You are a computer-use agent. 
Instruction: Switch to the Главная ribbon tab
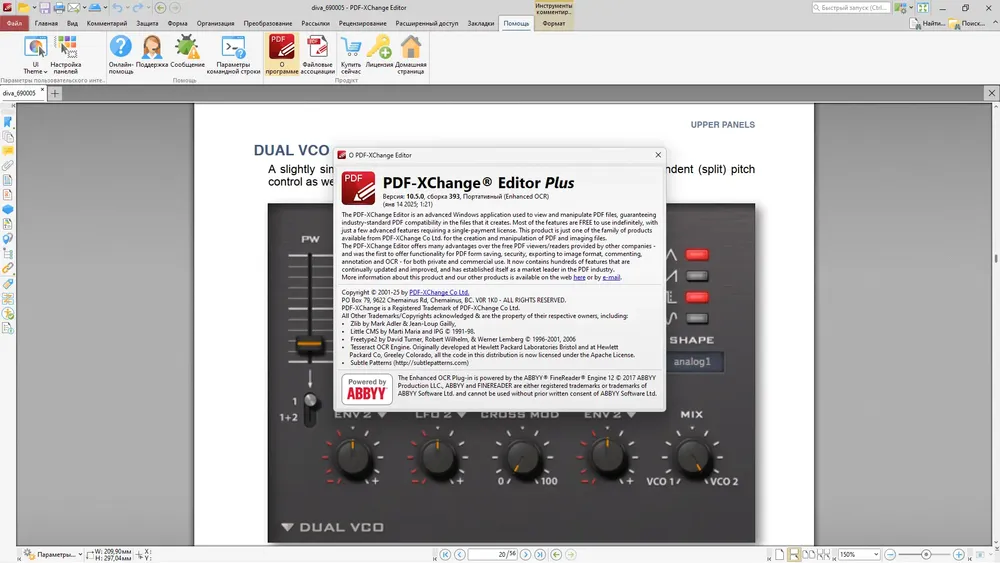(x=46, y=23)
